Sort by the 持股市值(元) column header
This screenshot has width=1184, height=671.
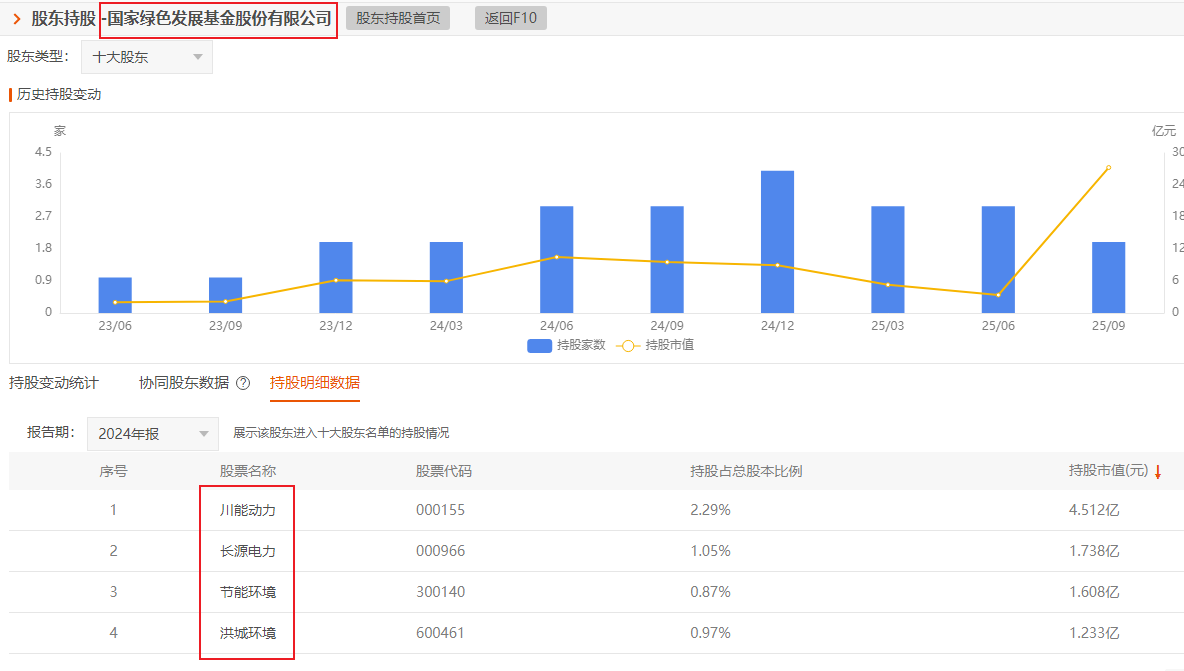(x=1108, y=471)
